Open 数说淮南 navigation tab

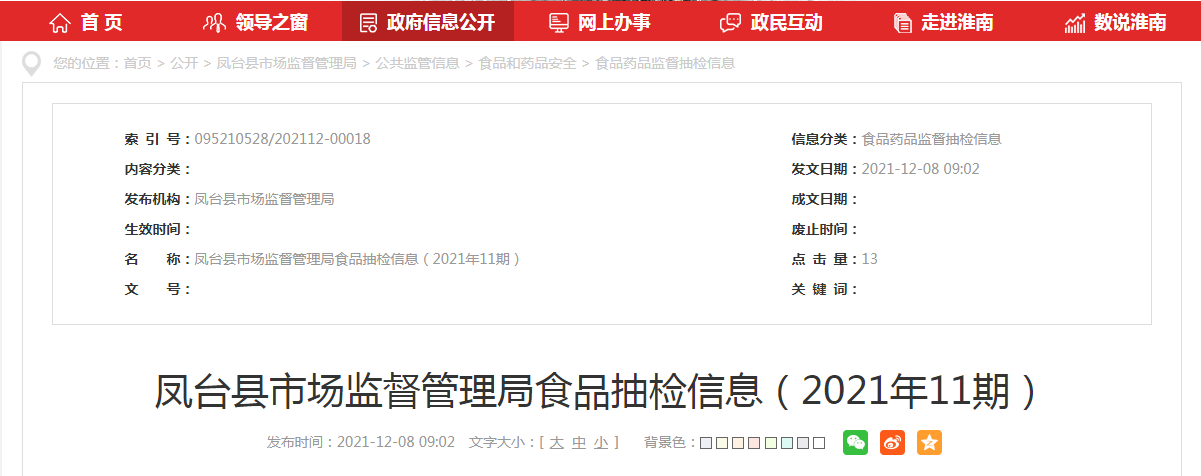(1115, 22)
